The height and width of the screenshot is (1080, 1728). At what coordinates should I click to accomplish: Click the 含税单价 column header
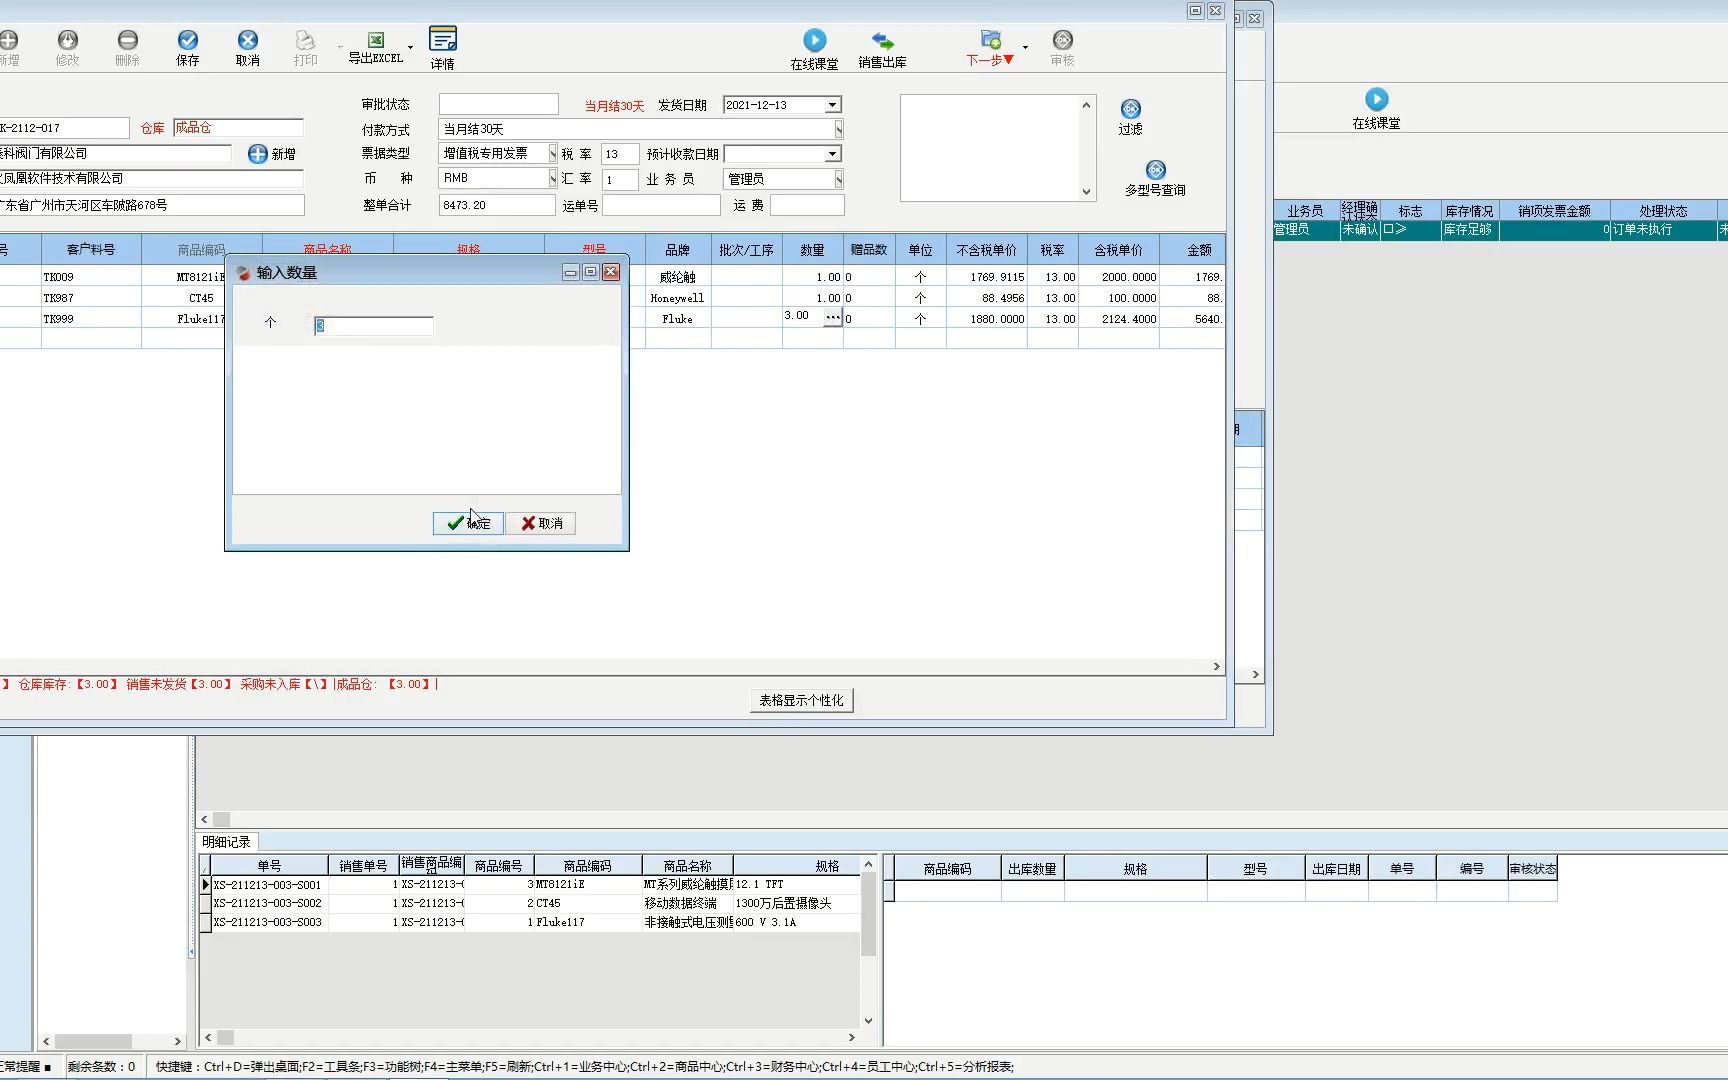click(x=1118, y=250)
